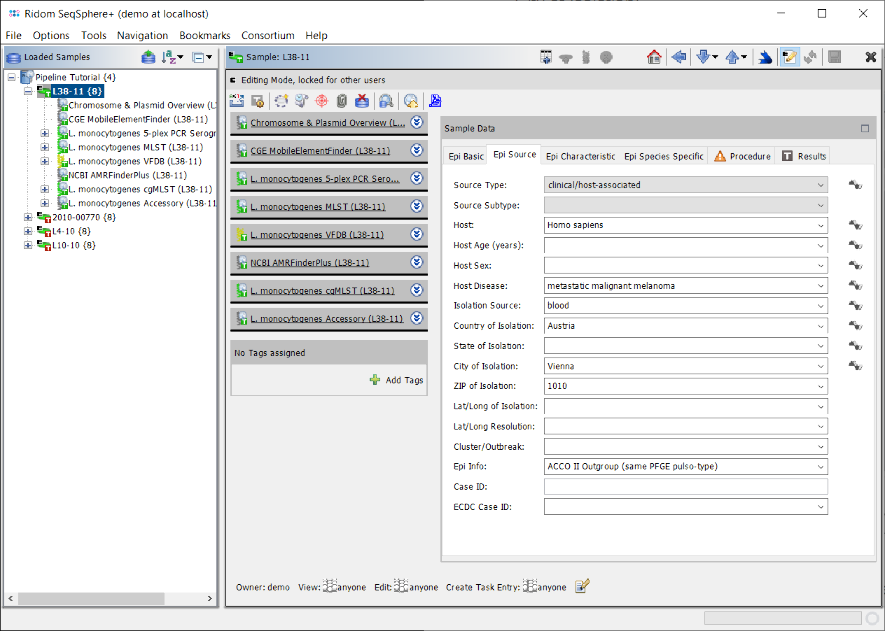Generate report with the document icon
The width and height of the screenshot is (885, 631).
point(434,100)
